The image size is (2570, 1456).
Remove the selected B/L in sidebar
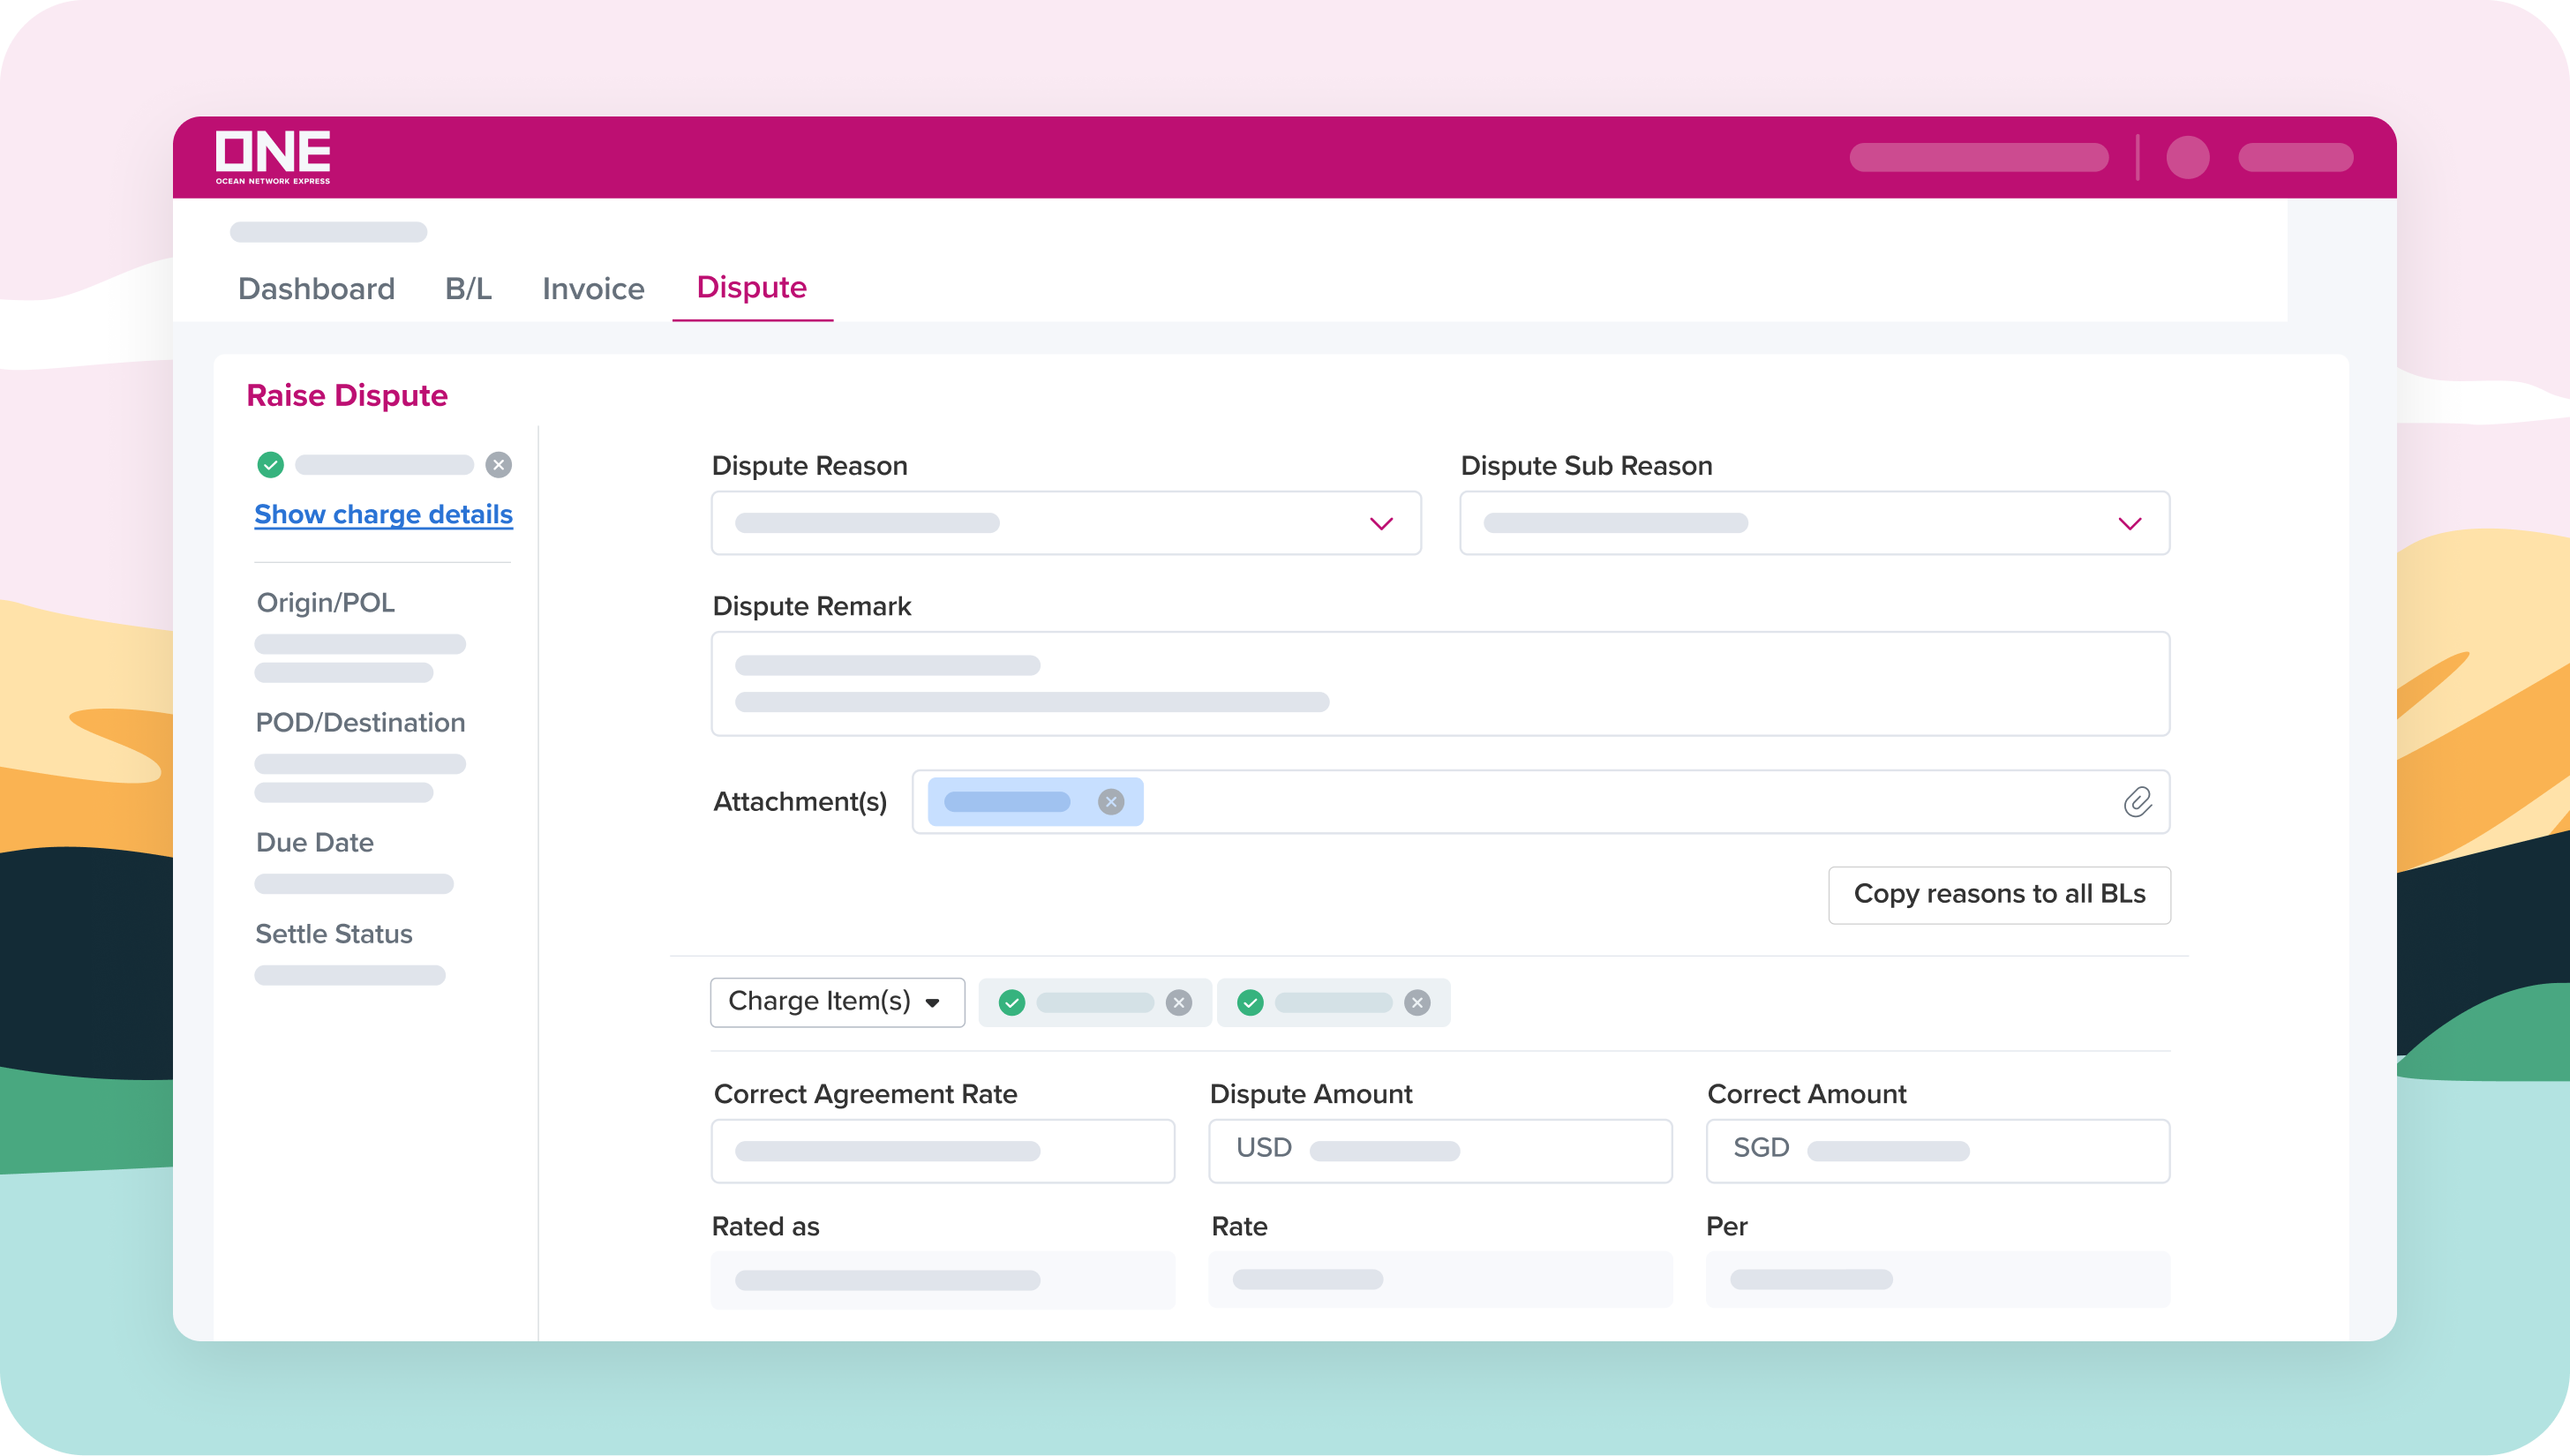coord(498,464)
